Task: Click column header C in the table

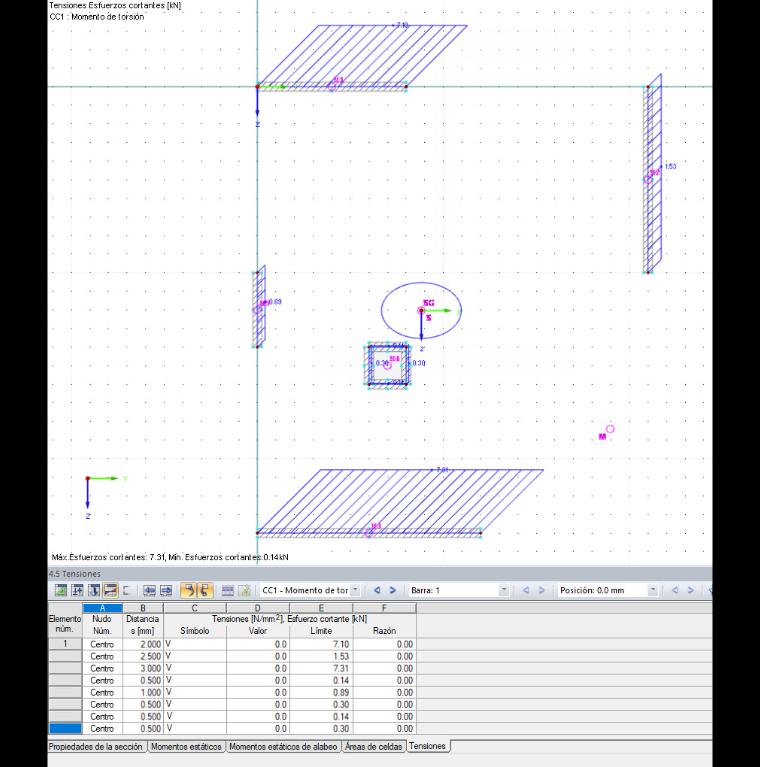Action: (195, 608)
